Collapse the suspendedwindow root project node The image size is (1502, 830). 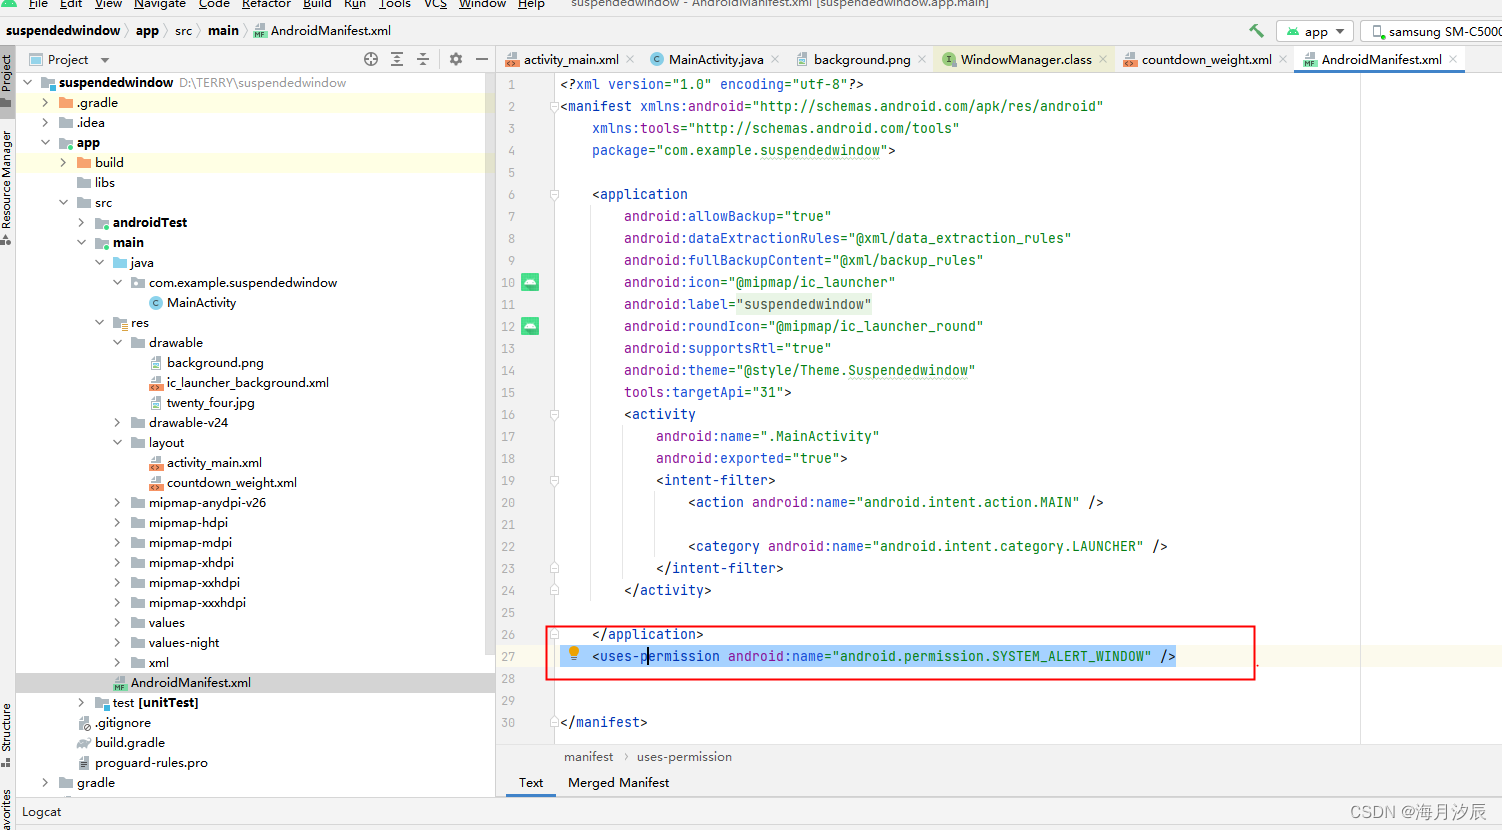coord(27,82)
